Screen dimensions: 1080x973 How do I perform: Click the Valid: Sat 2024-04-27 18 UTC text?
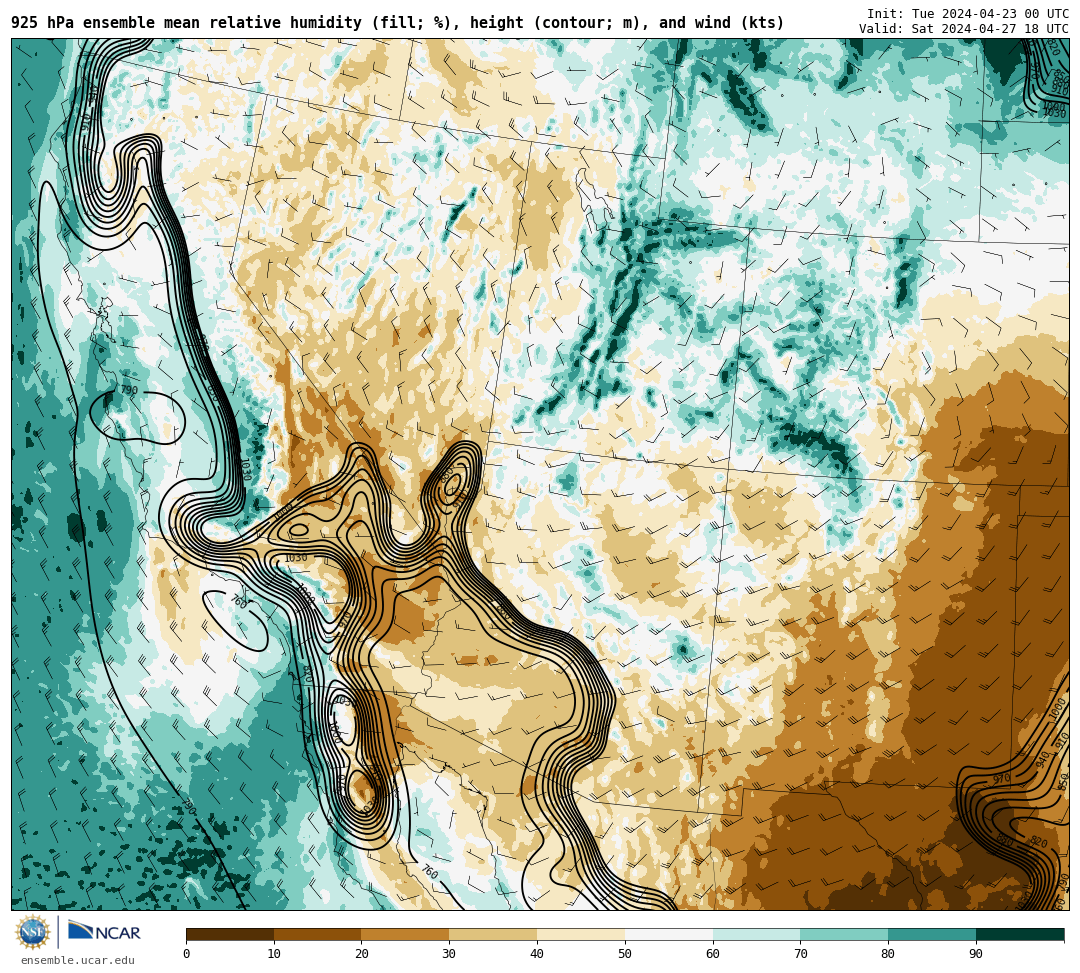964,29
